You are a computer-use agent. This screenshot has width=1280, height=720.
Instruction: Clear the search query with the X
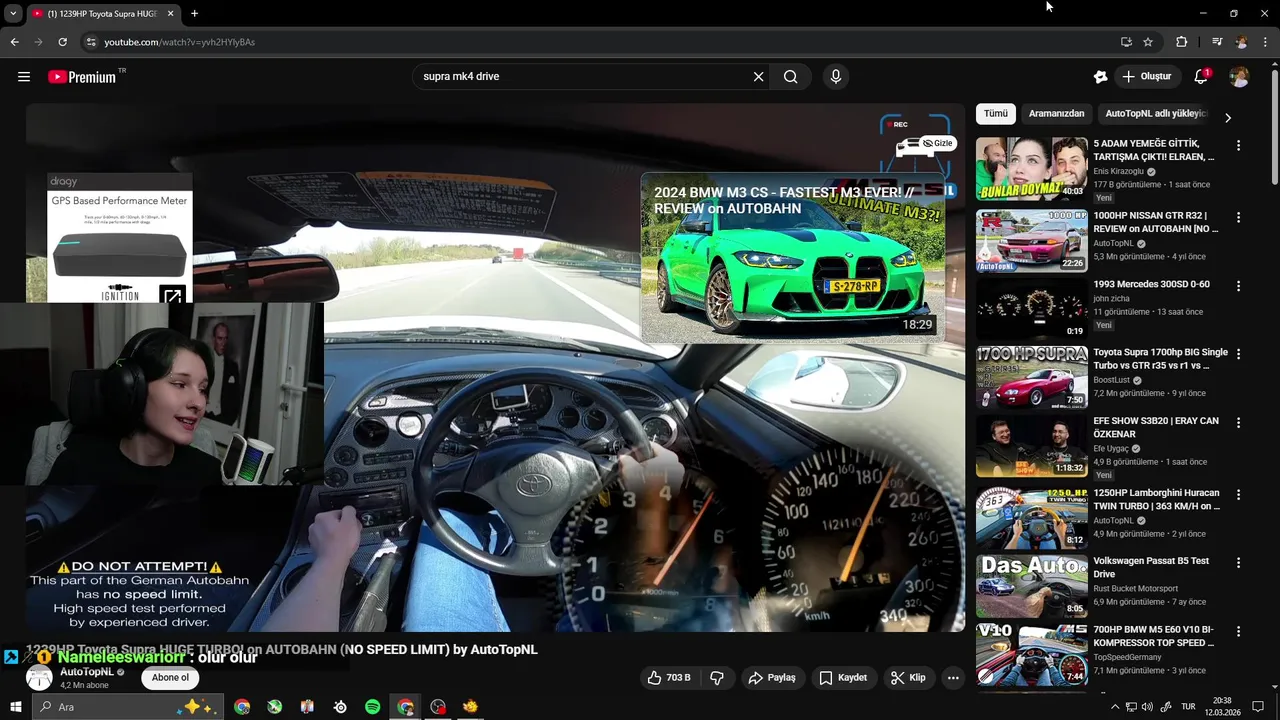click(758, 77)
